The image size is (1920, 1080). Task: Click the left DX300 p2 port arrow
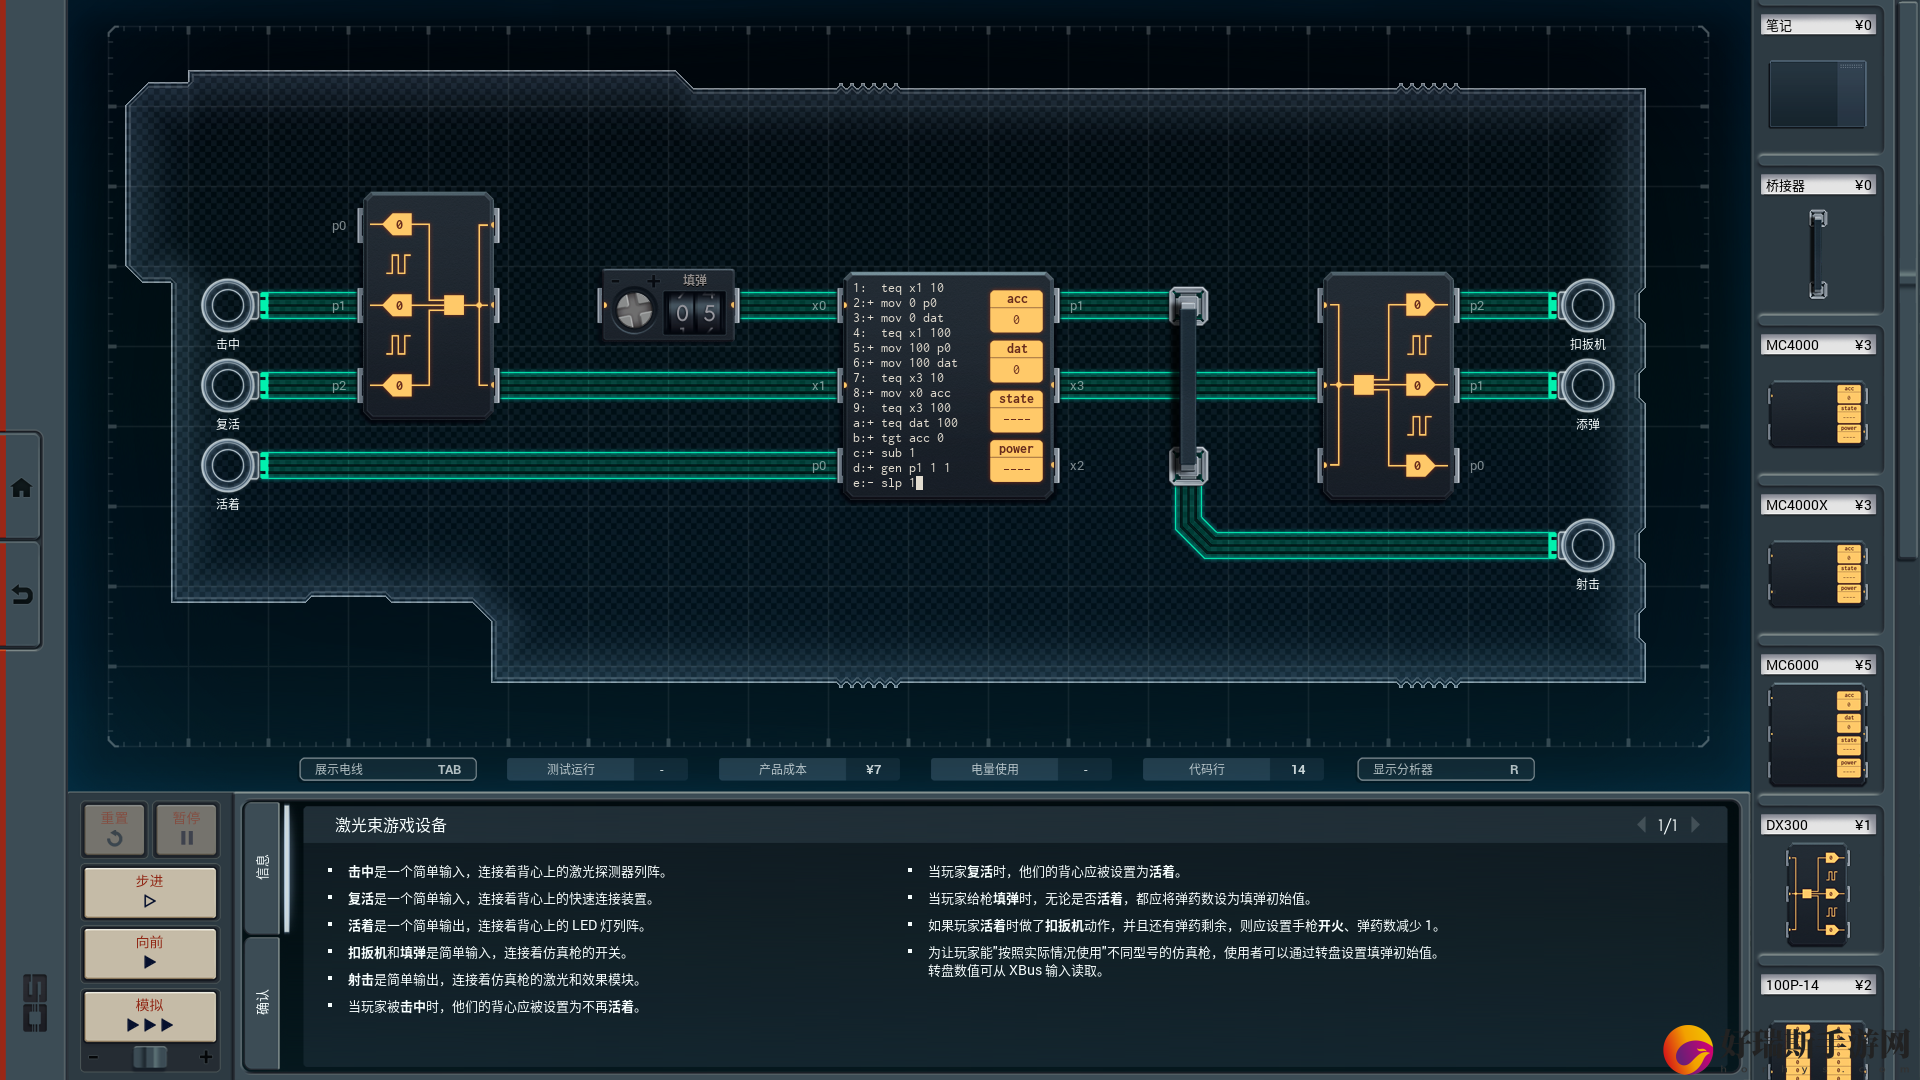click(x=398, y=385)
